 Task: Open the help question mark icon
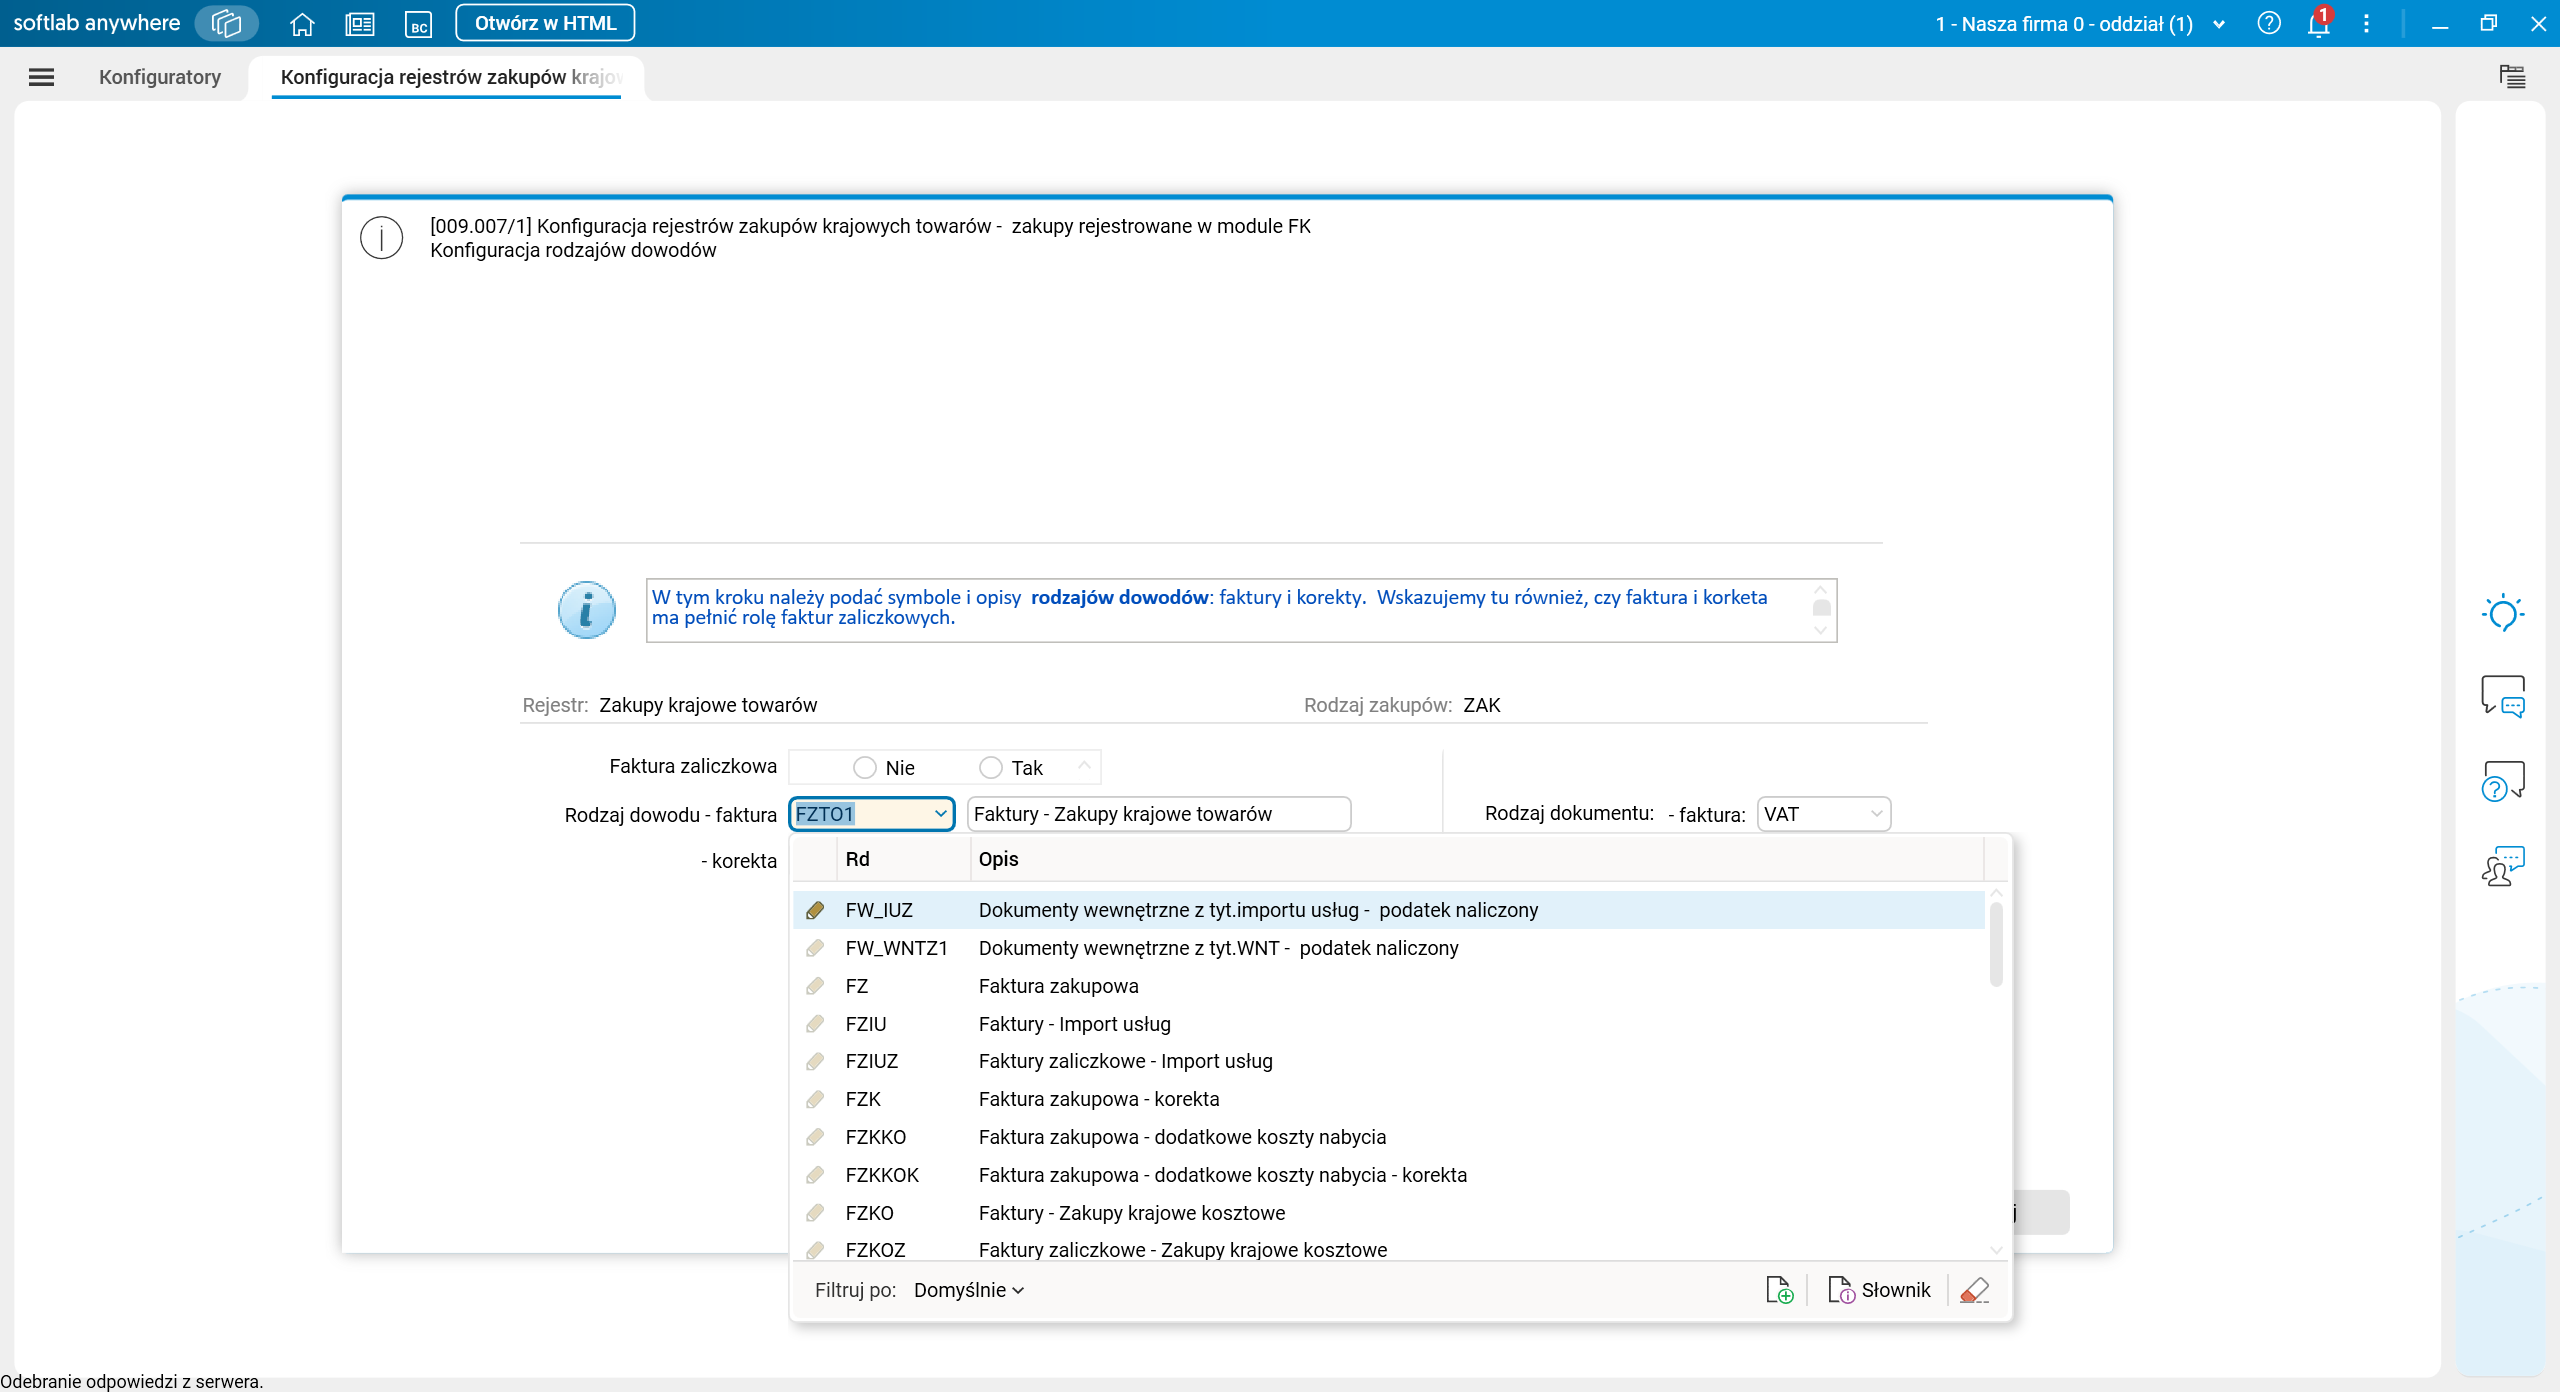coord(2269,23)
